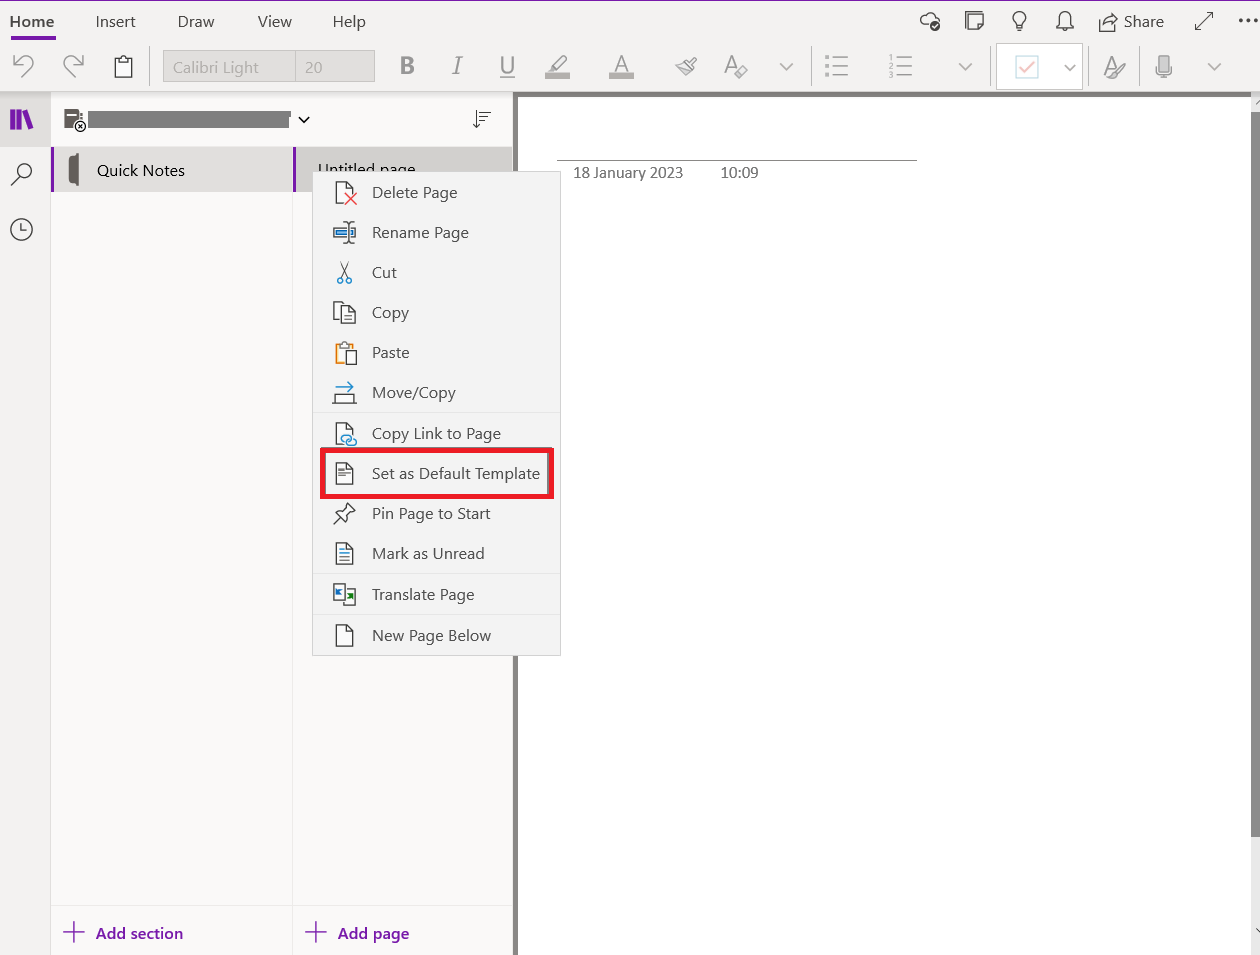Click the Share button
Screen dimensions: 1260x955
1131,22
